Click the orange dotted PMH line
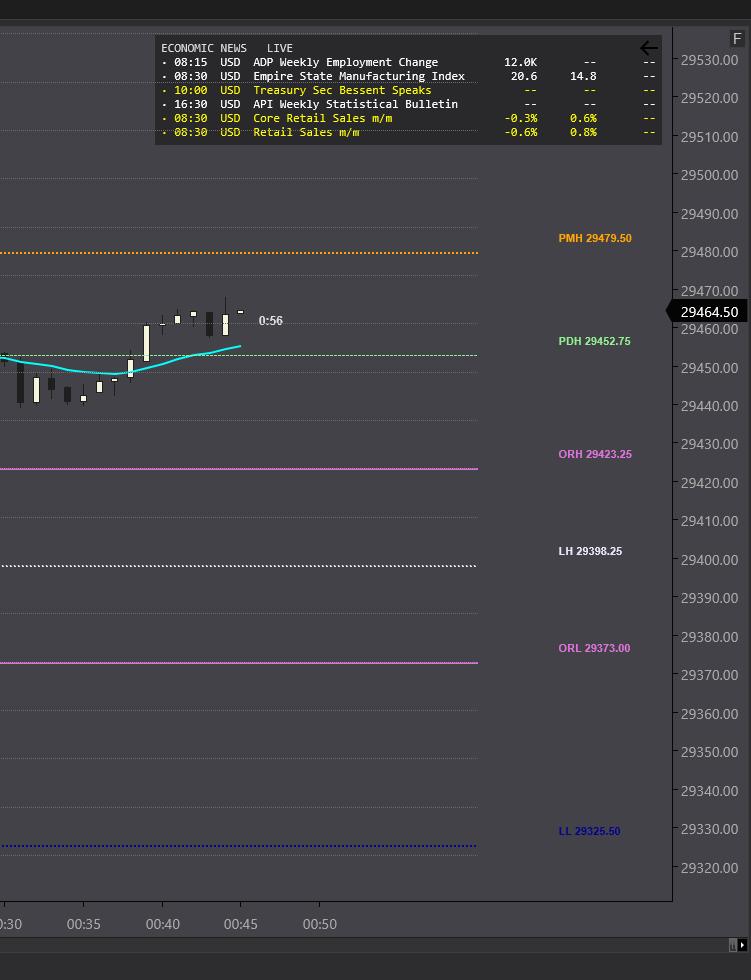Image resolution: width=751 pixels, height=980 pixels. 239,253
